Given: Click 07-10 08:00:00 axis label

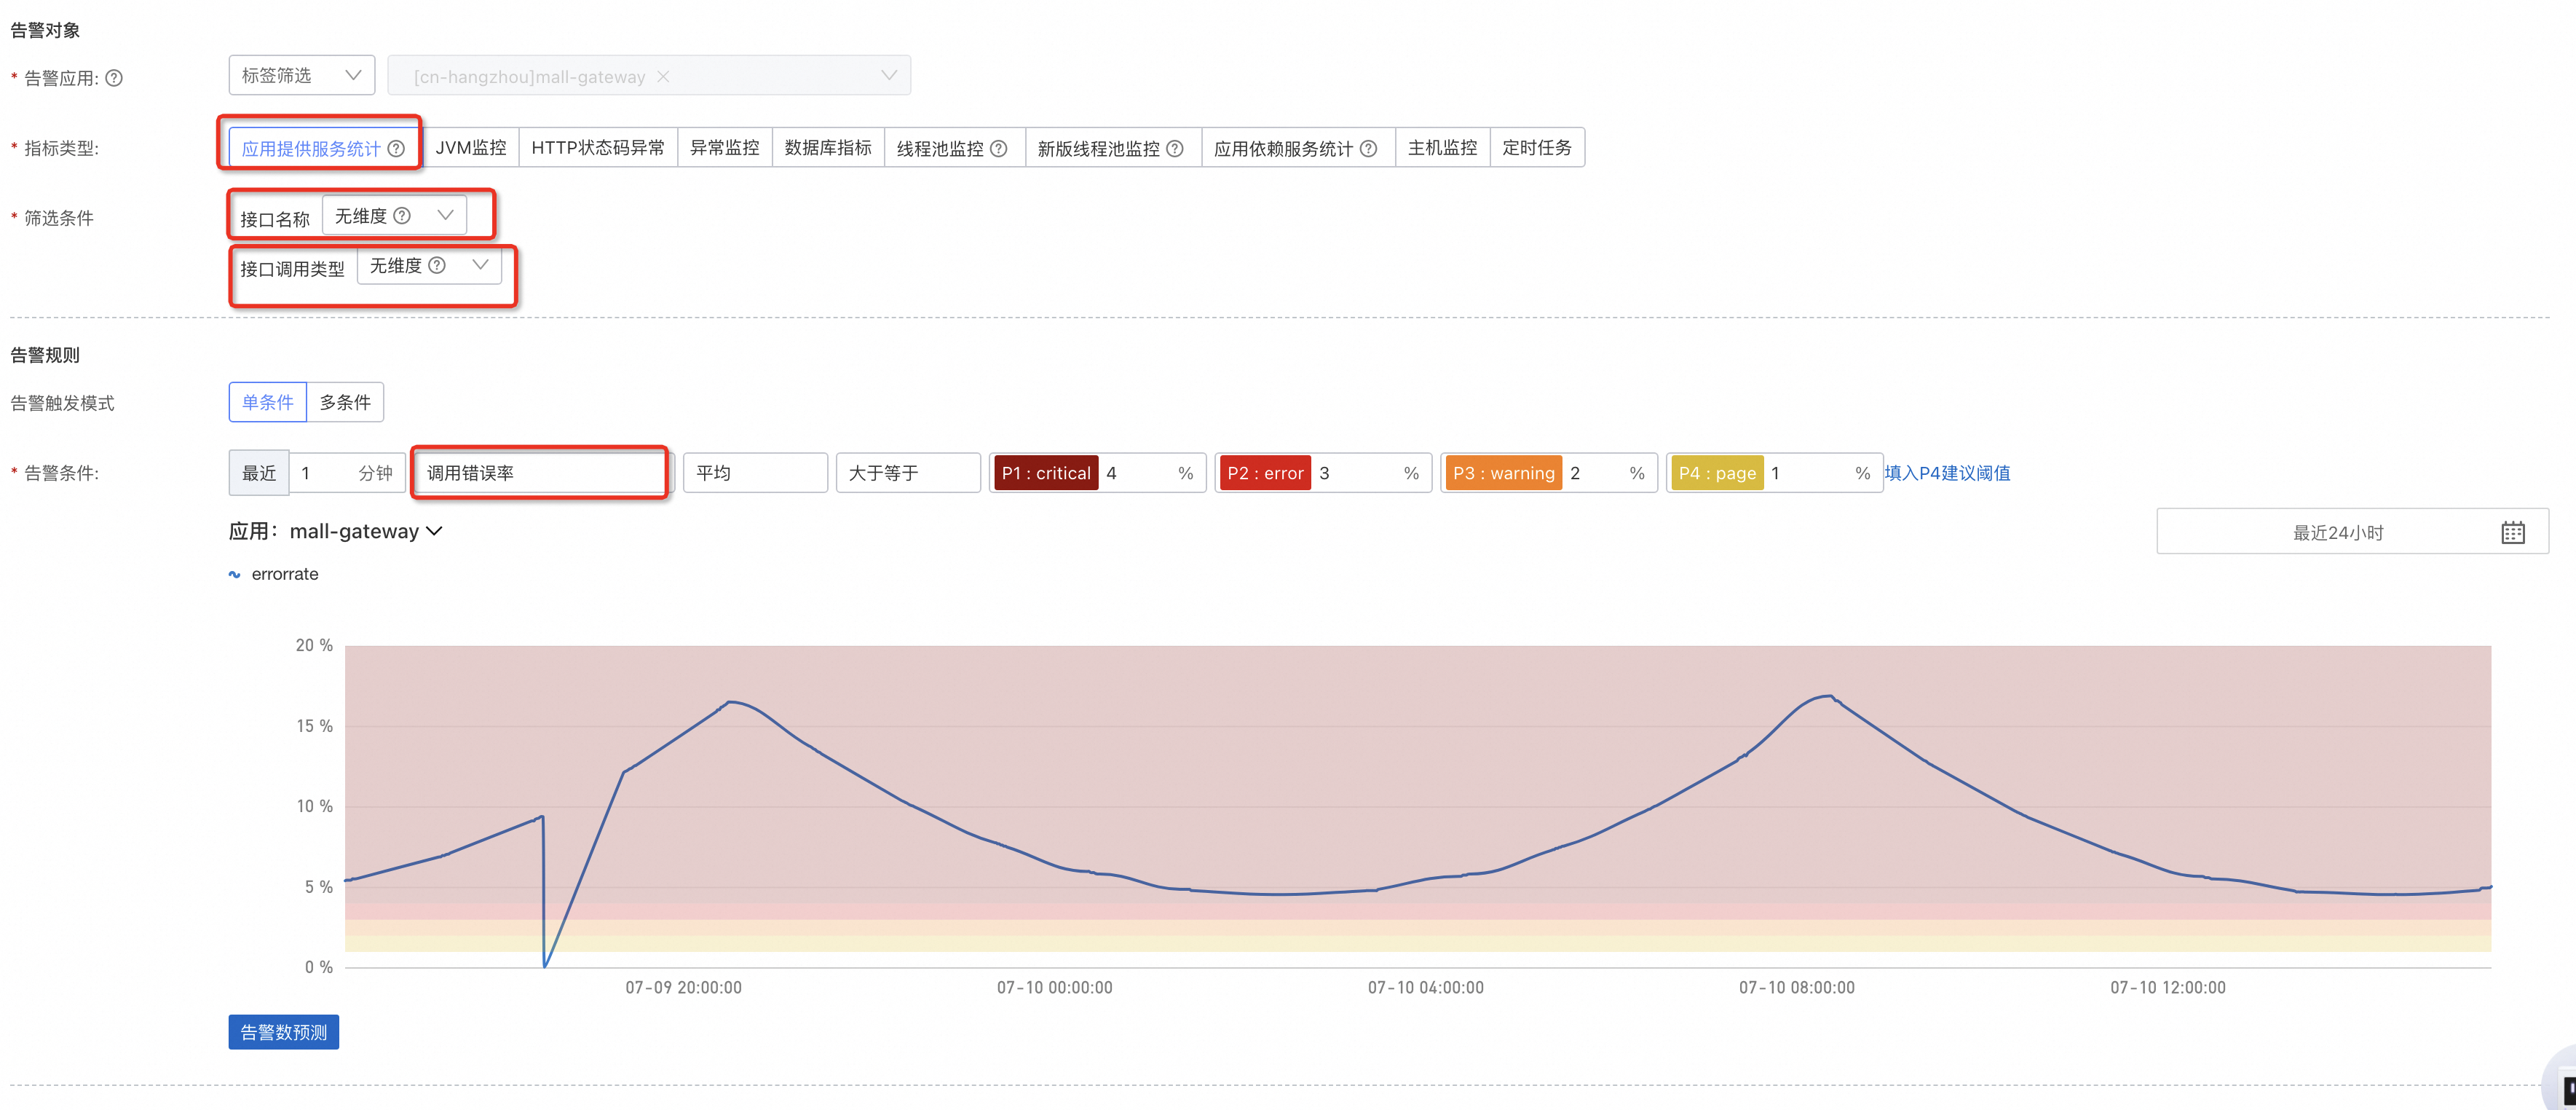Looking at the screenshot, I should tap(1796, 988).
